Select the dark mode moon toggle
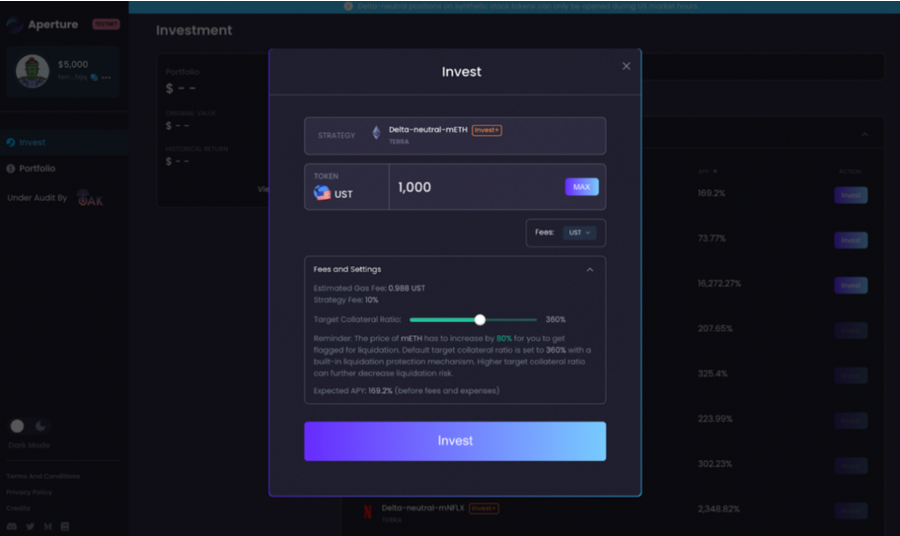Screen dimensions: 900x536 pyautogui.click(x=41, y=426)
